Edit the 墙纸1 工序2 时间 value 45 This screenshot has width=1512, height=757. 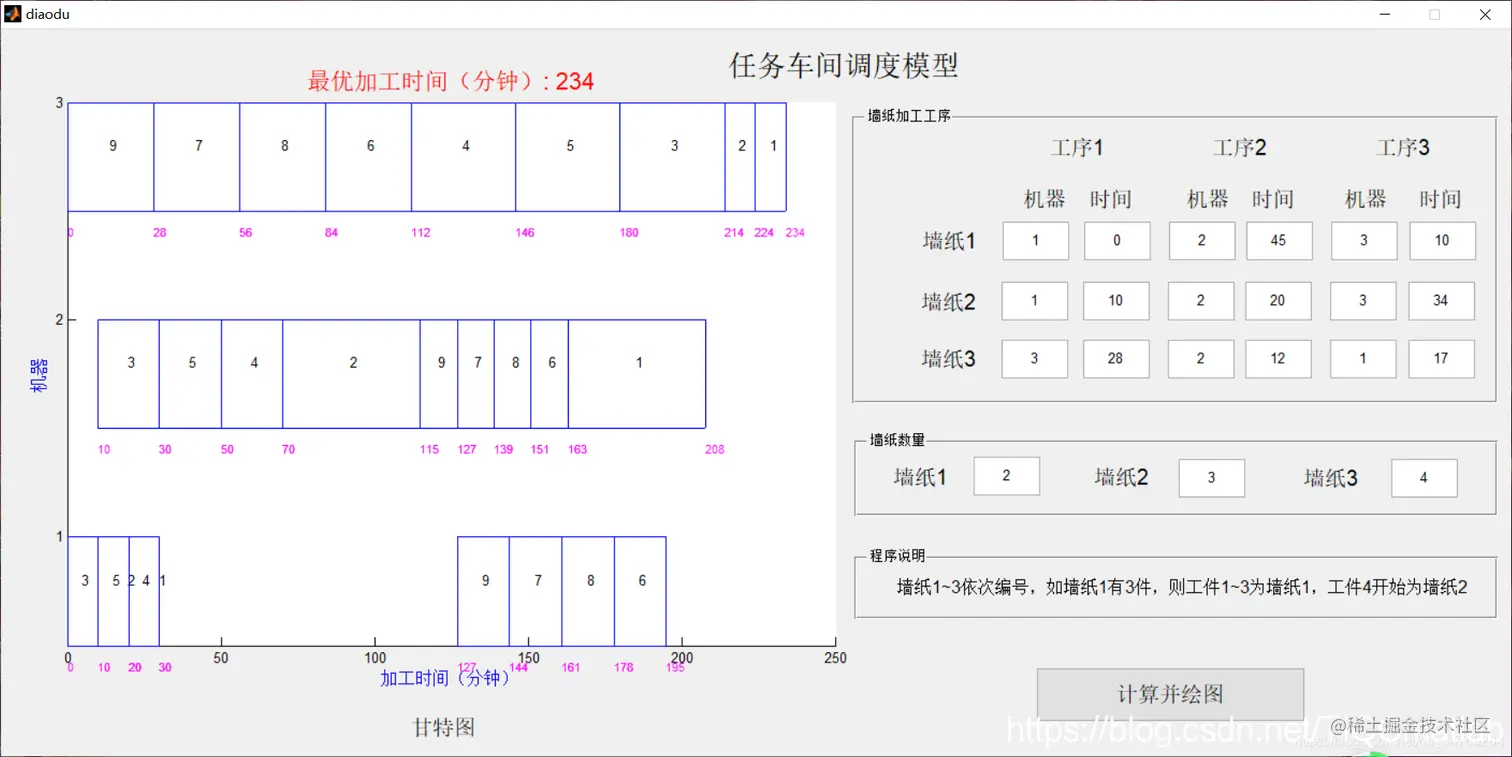[x=1278, y=240]
